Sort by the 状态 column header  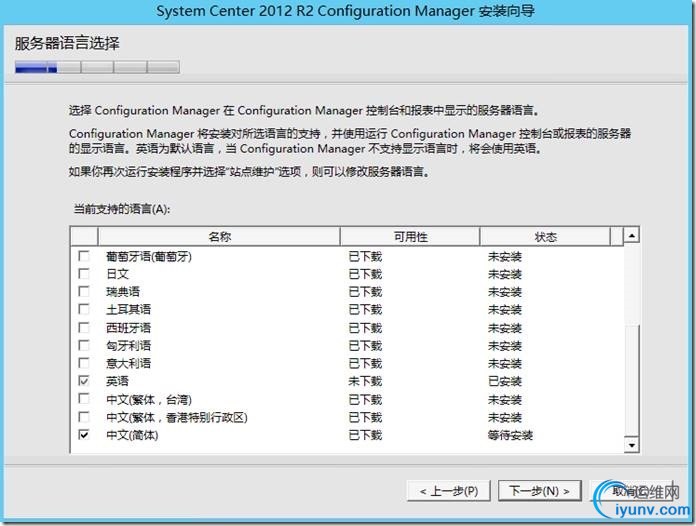(x=545, y=237)
